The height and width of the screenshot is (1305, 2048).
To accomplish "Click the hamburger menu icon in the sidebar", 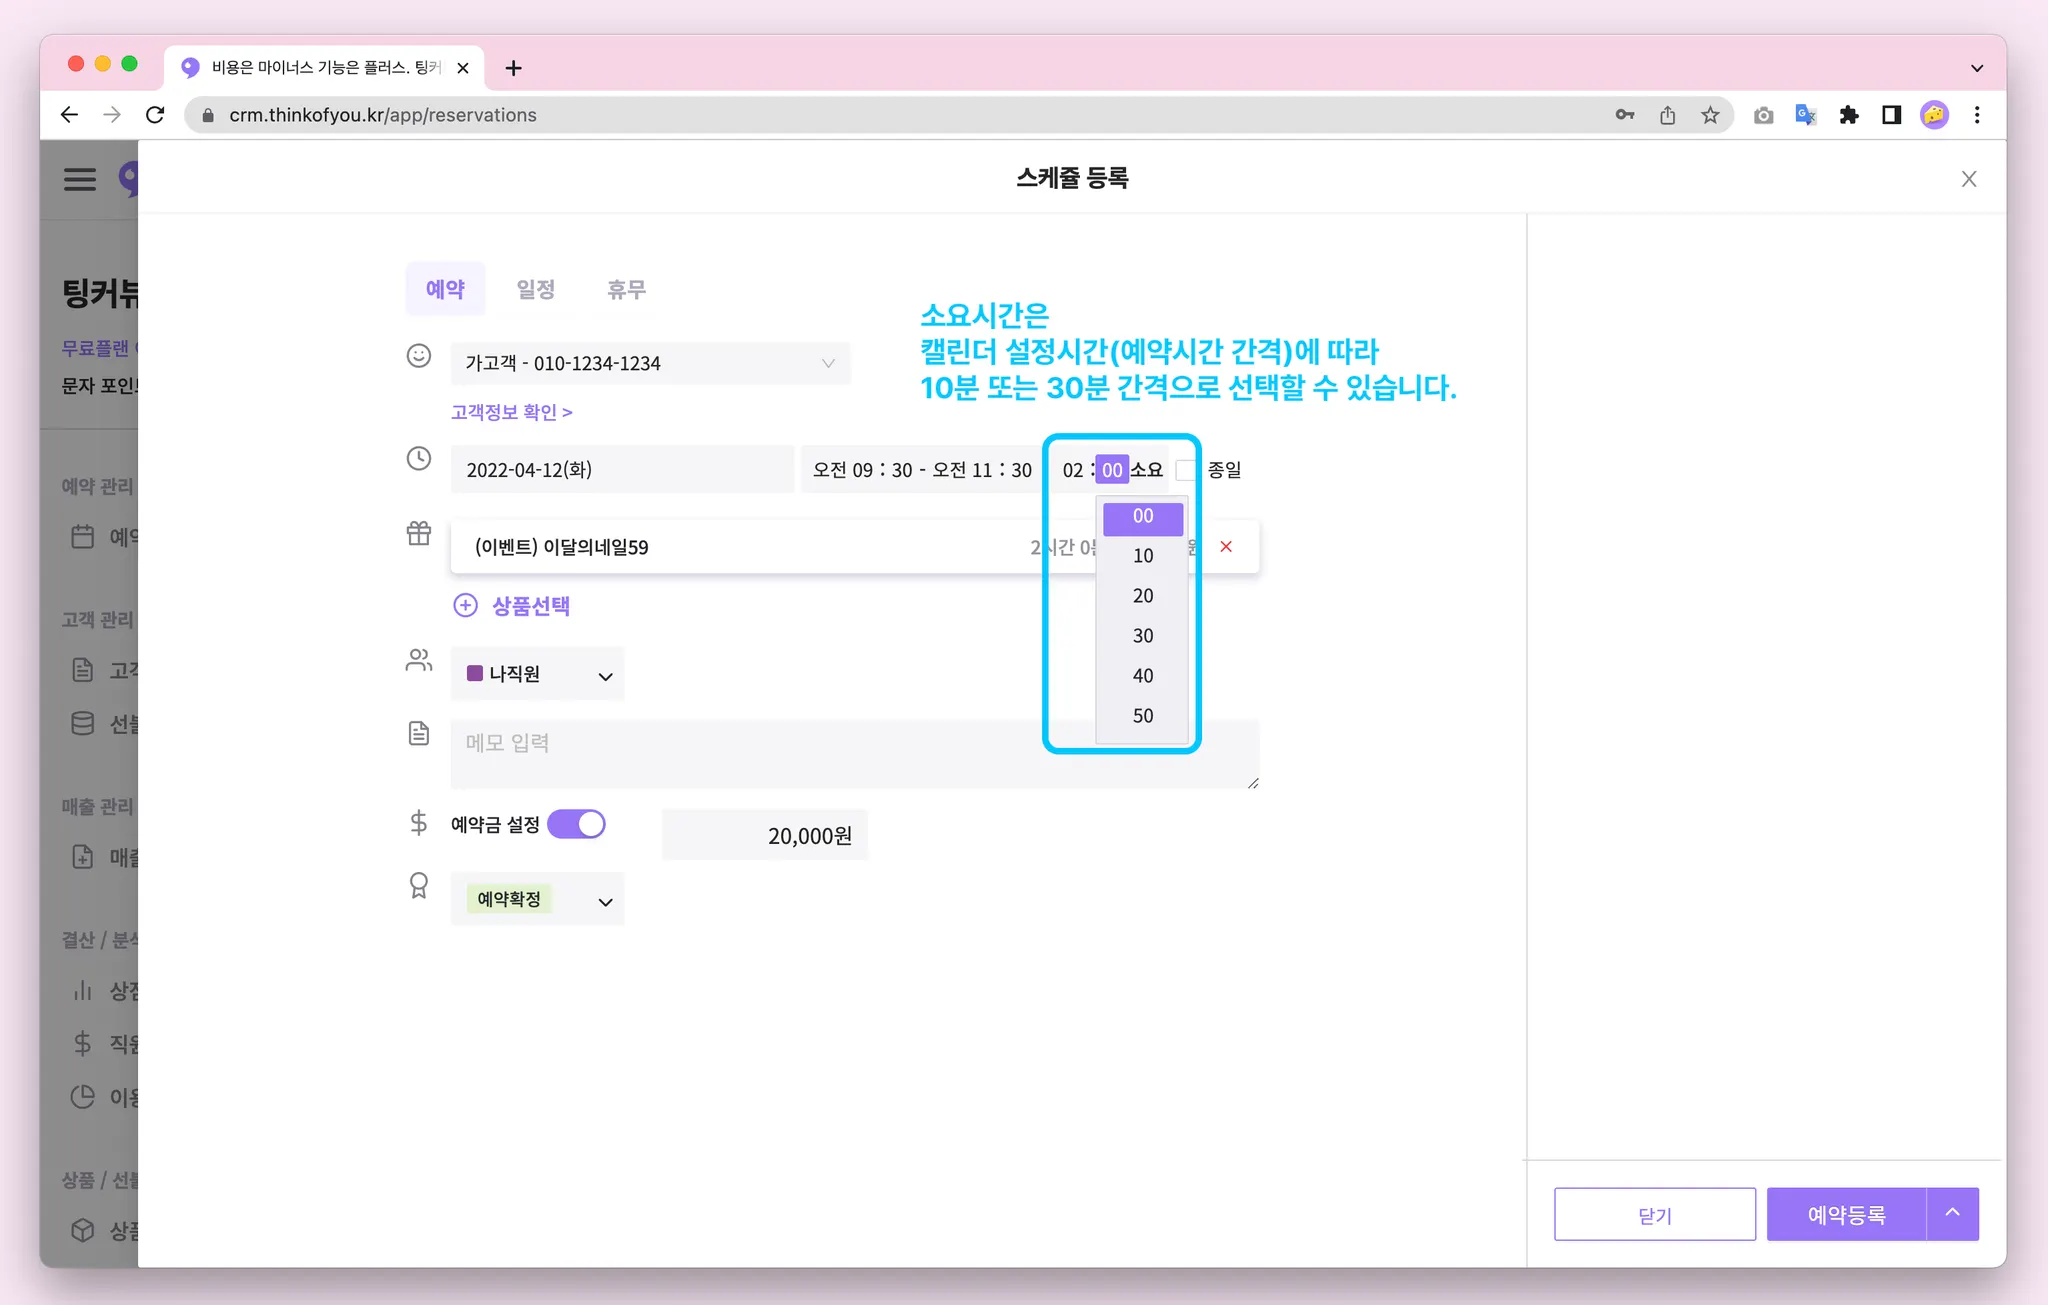I will coord(80,179).
